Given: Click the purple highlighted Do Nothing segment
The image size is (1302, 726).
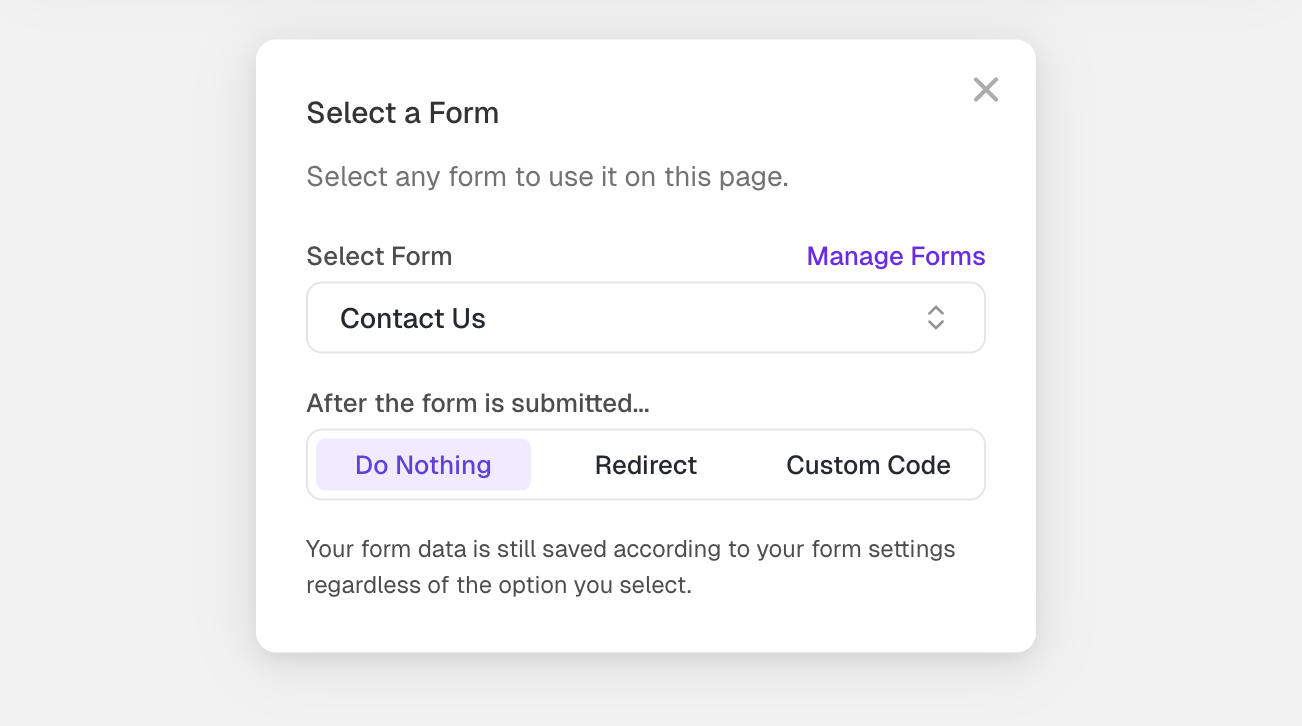Looking at the screenshot, I should click(x=423, y=465).
